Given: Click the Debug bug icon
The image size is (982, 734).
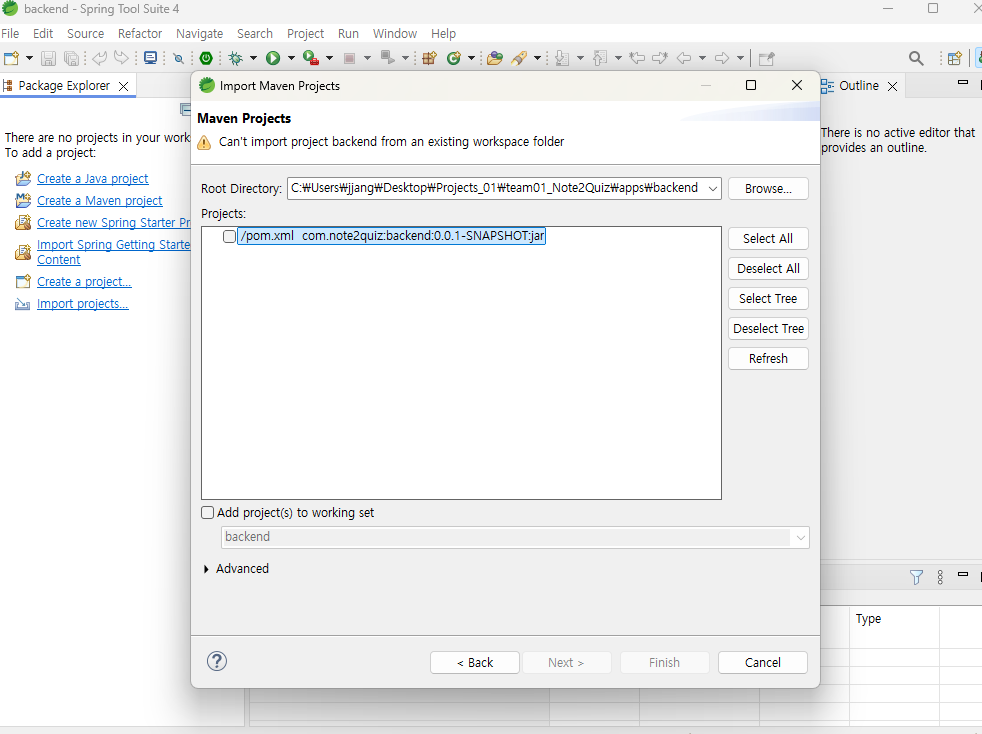Looking at the screenshot, I should 236,58.
